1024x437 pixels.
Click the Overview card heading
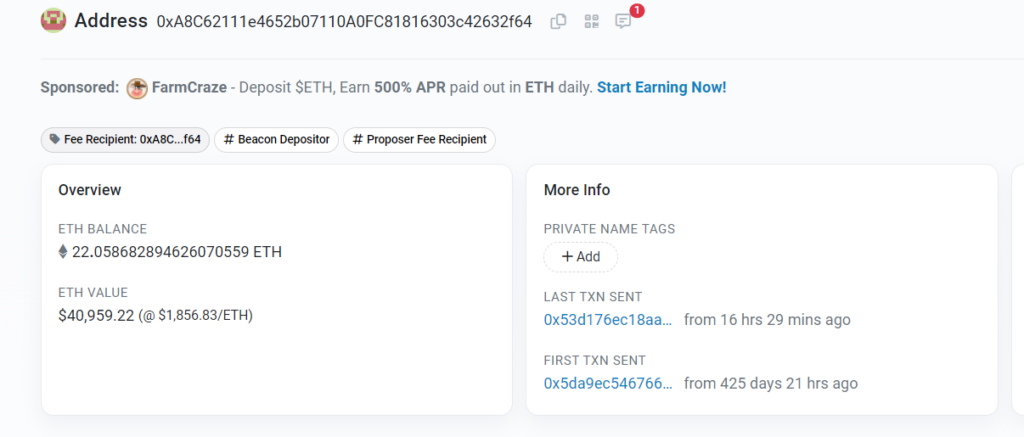[89, 190]
